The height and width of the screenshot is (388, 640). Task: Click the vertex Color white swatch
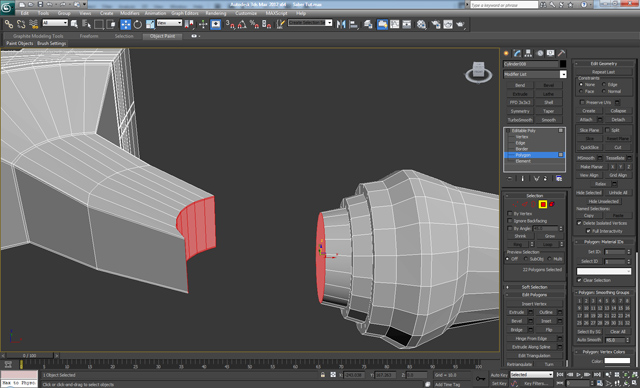click(x=617, y=361)
